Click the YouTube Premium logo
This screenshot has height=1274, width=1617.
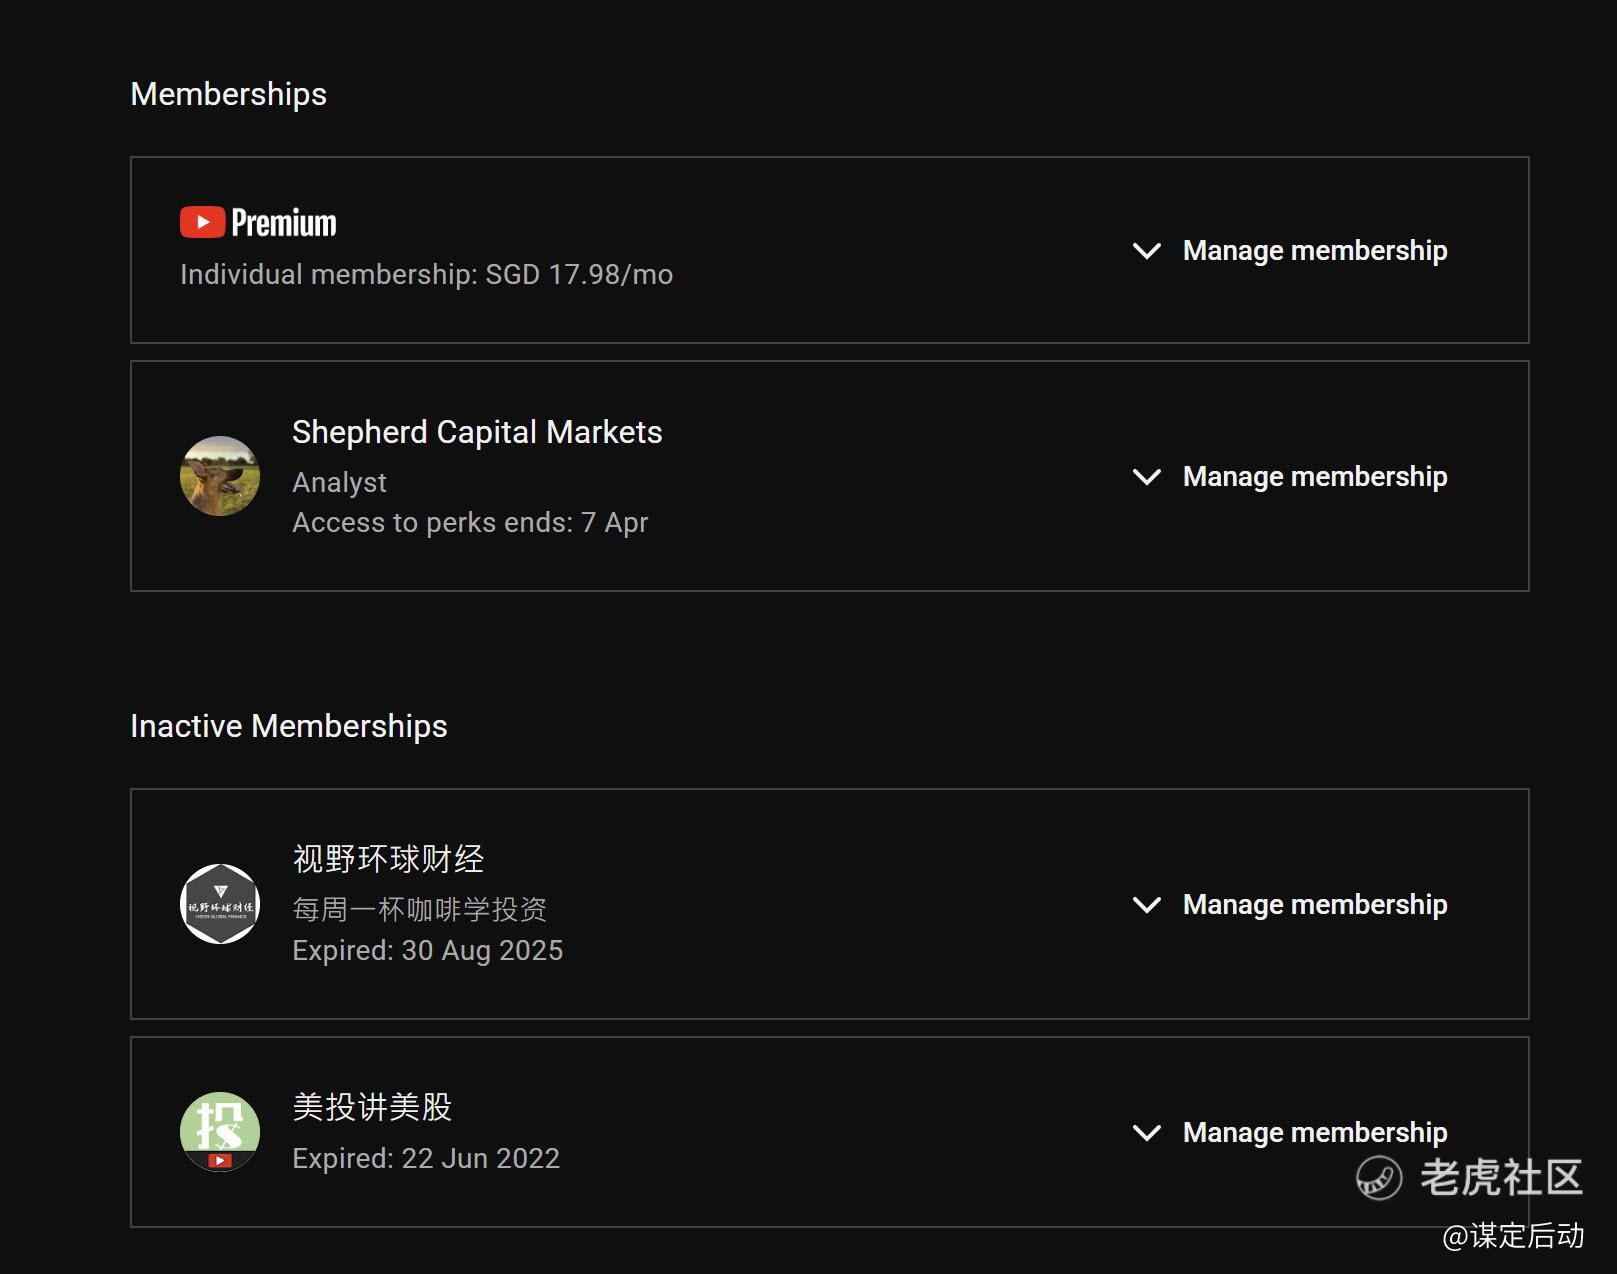pos(258,222)
